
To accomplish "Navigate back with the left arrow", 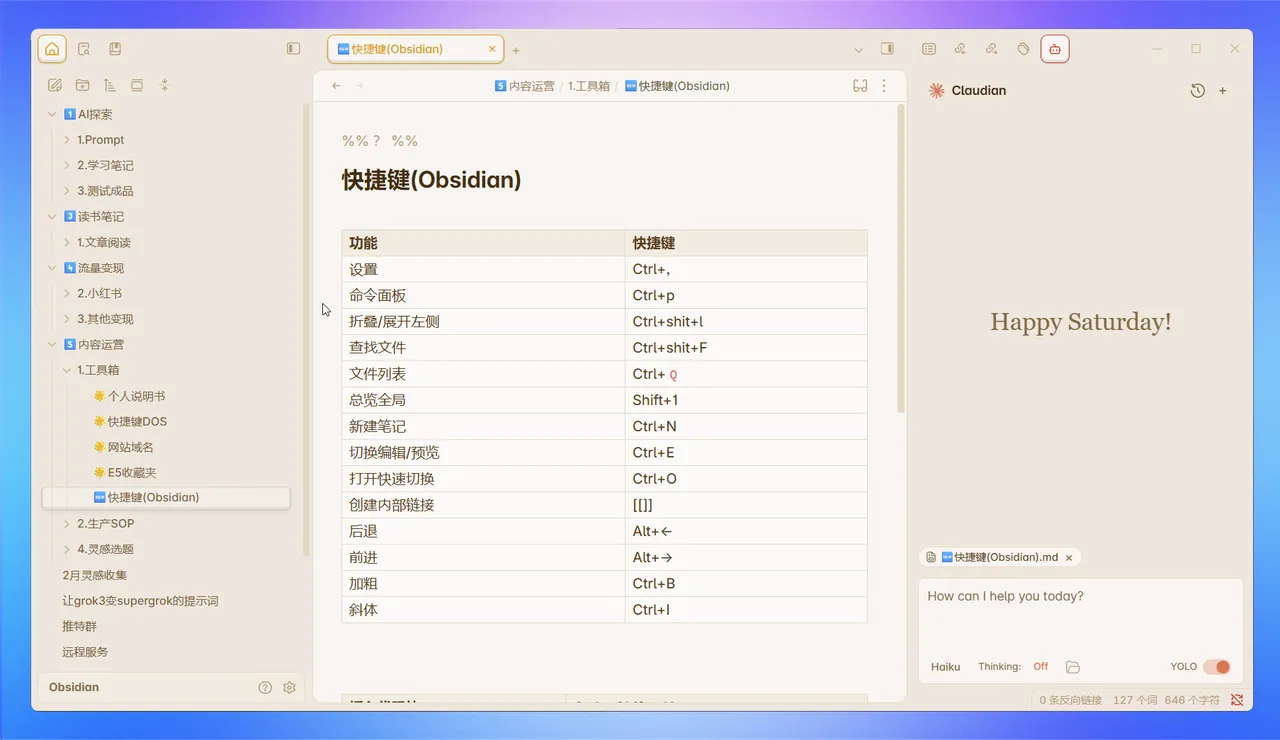I will [336, 86].
